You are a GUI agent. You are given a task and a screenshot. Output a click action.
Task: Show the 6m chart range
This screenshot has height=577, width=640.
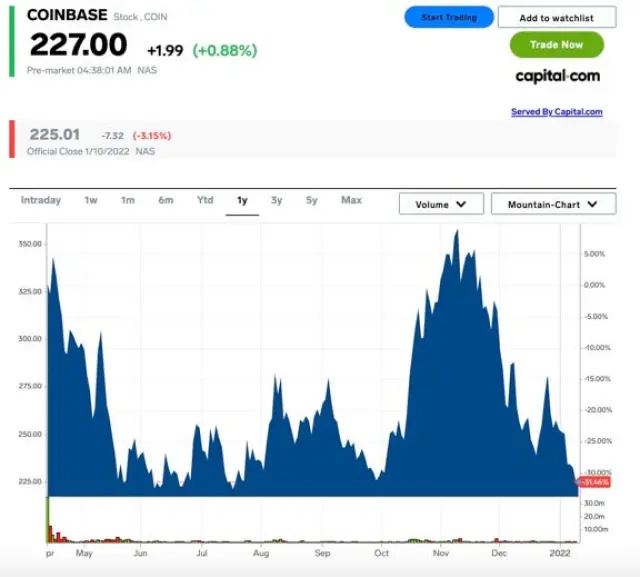[165, 201]
